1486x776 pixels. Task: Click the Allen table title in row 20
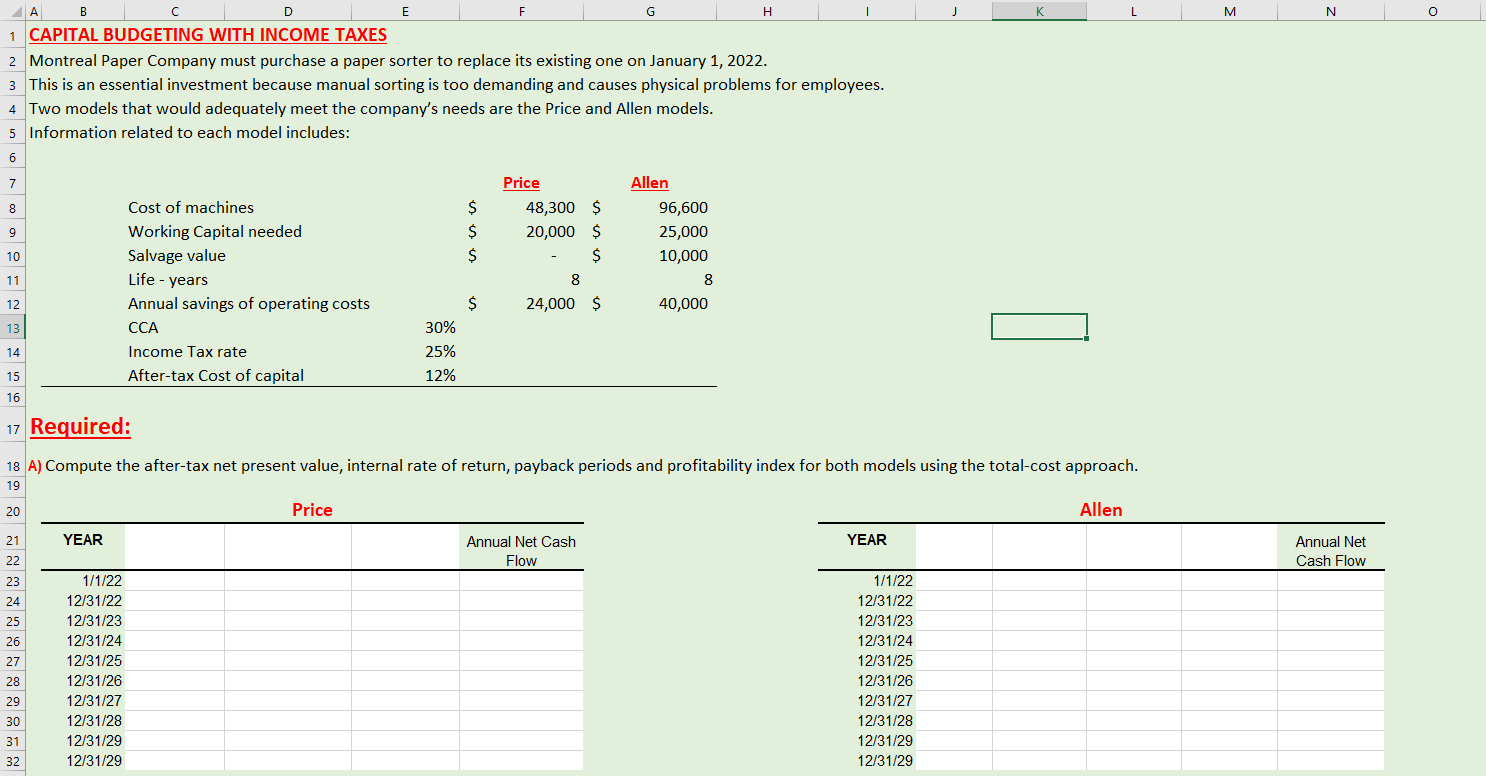(1101, 510)
